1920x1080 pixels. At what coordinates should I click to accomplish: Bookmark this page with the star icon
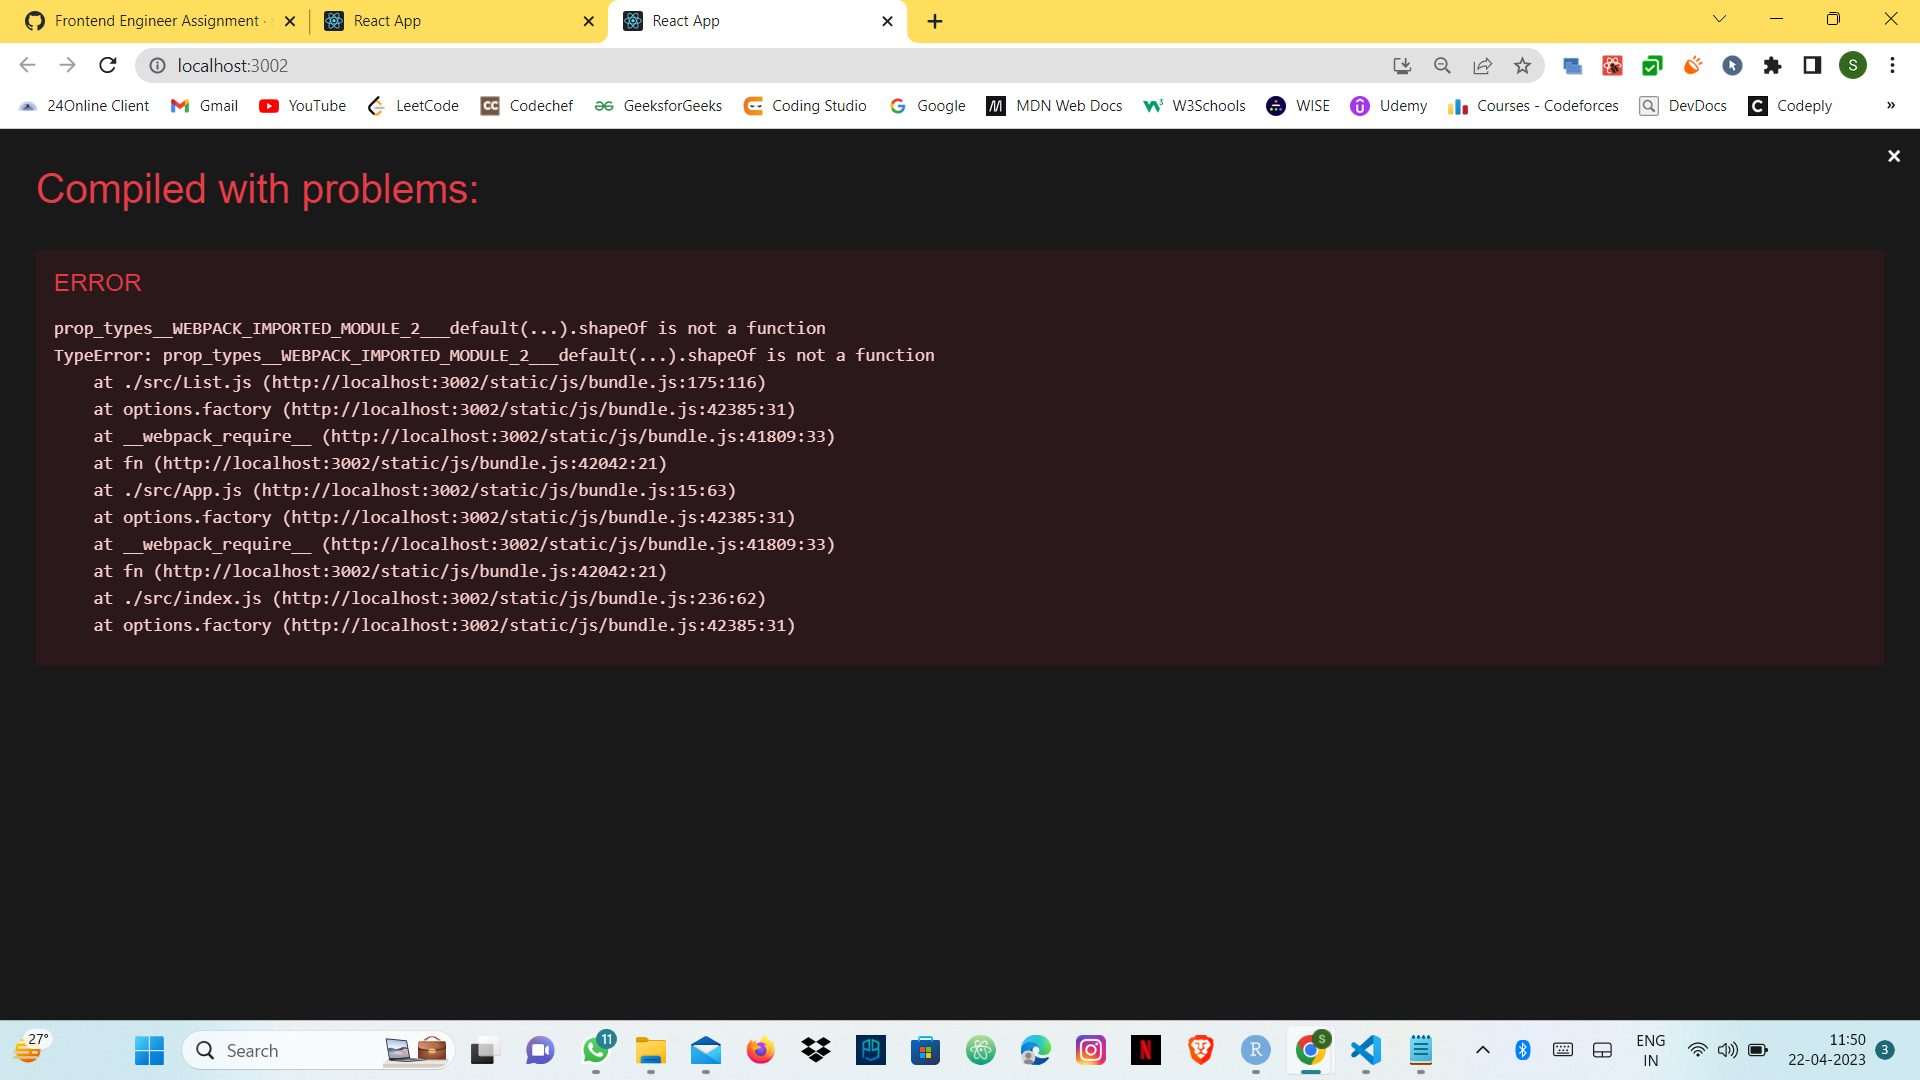1522,65
